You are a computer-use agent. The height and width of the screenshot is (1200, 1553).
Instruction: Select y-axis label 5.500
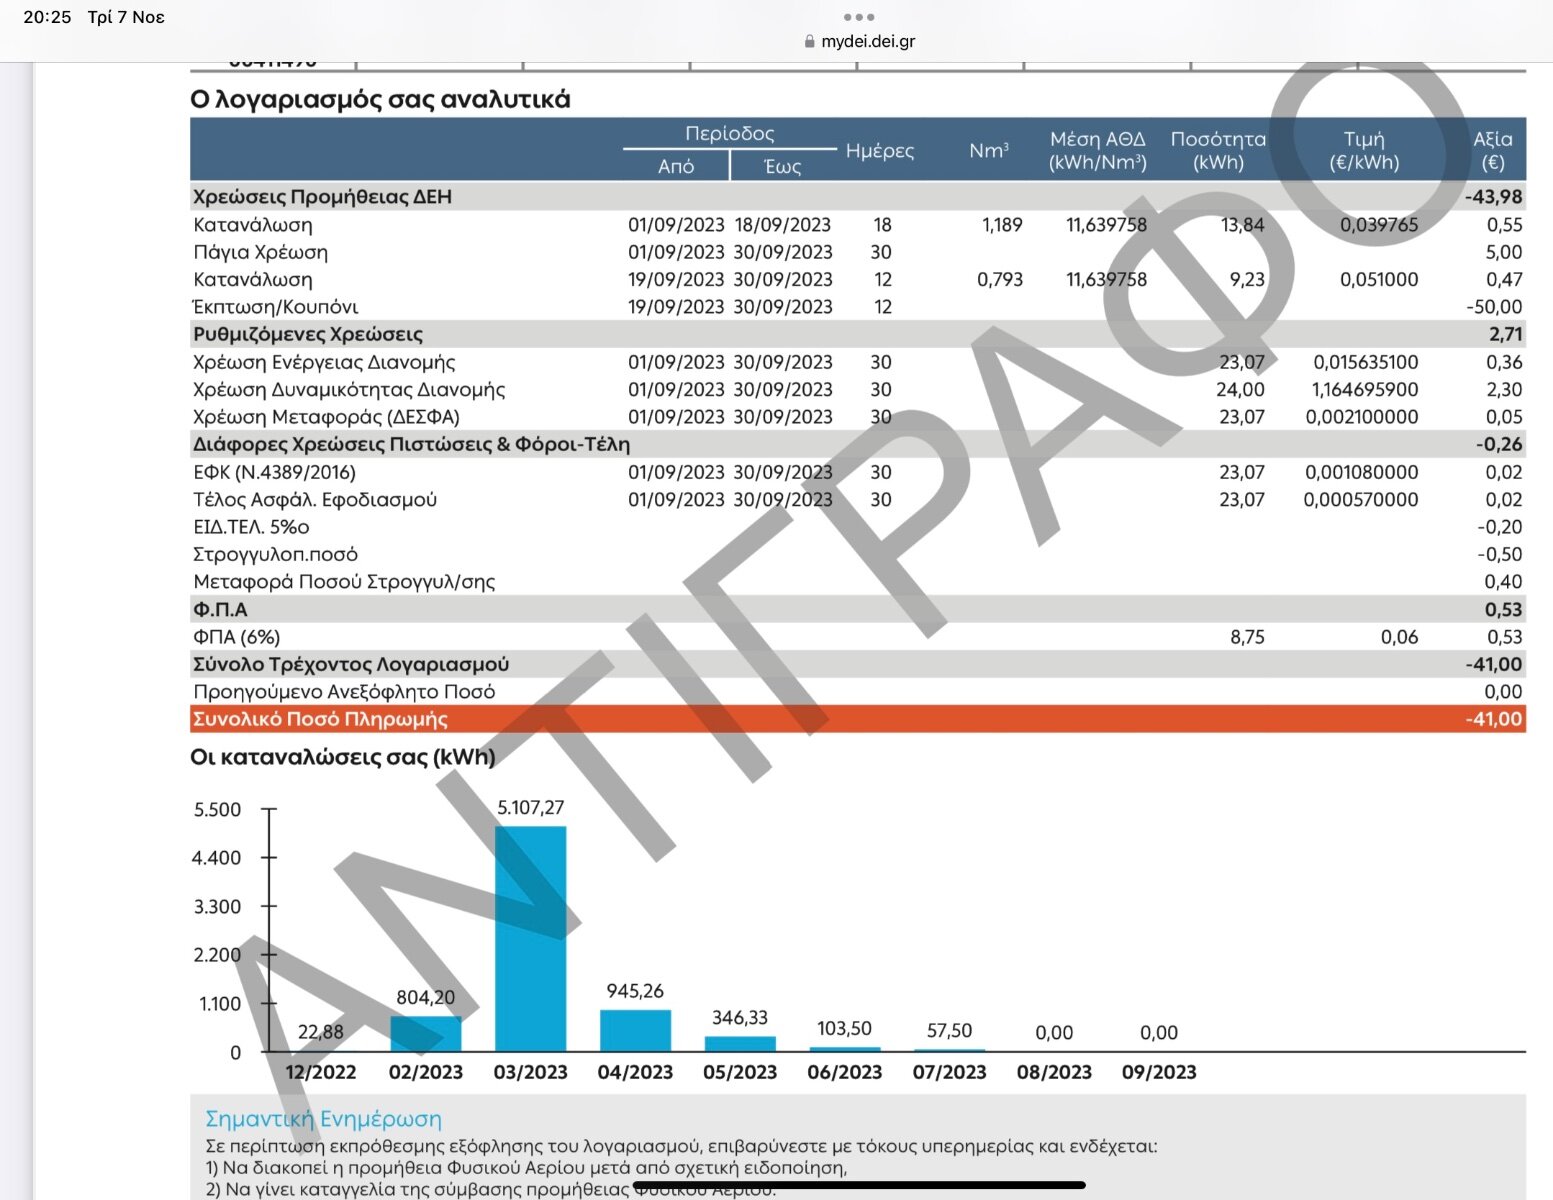[217, 810]
